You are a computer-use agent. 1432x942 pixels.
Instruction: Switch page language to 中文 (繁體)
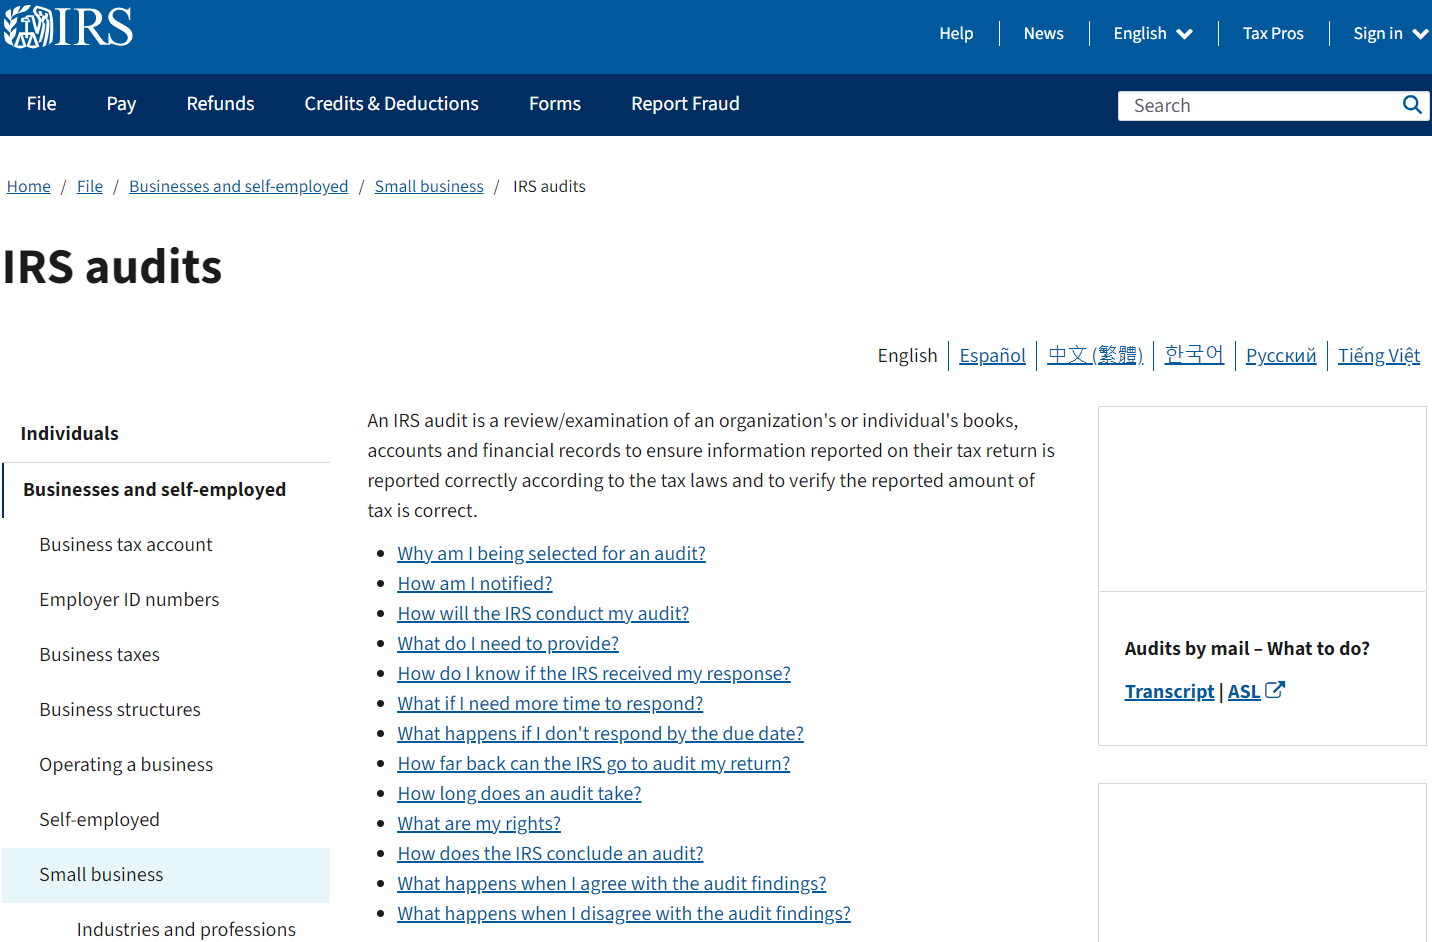coord(1095,355)
